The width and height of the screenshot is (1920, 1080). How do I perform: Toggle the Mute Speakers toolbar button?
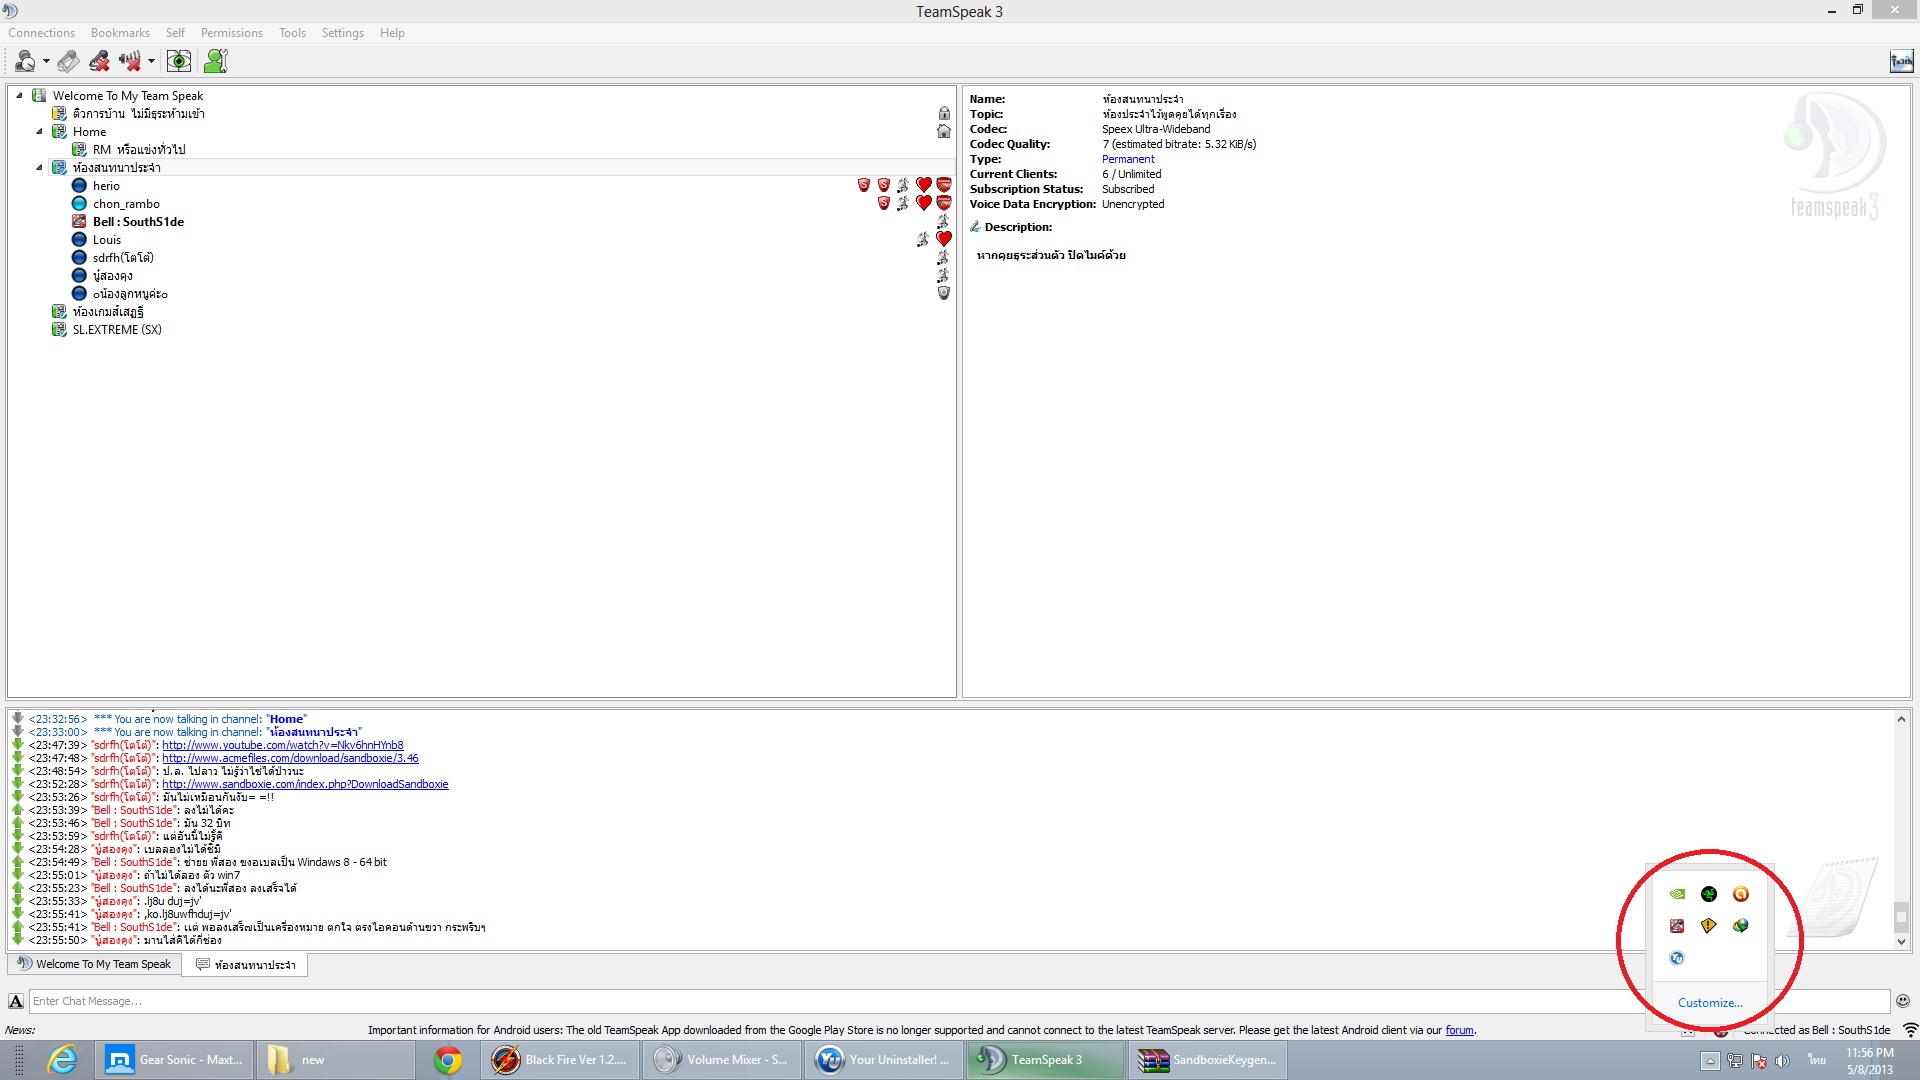(129, 62)
